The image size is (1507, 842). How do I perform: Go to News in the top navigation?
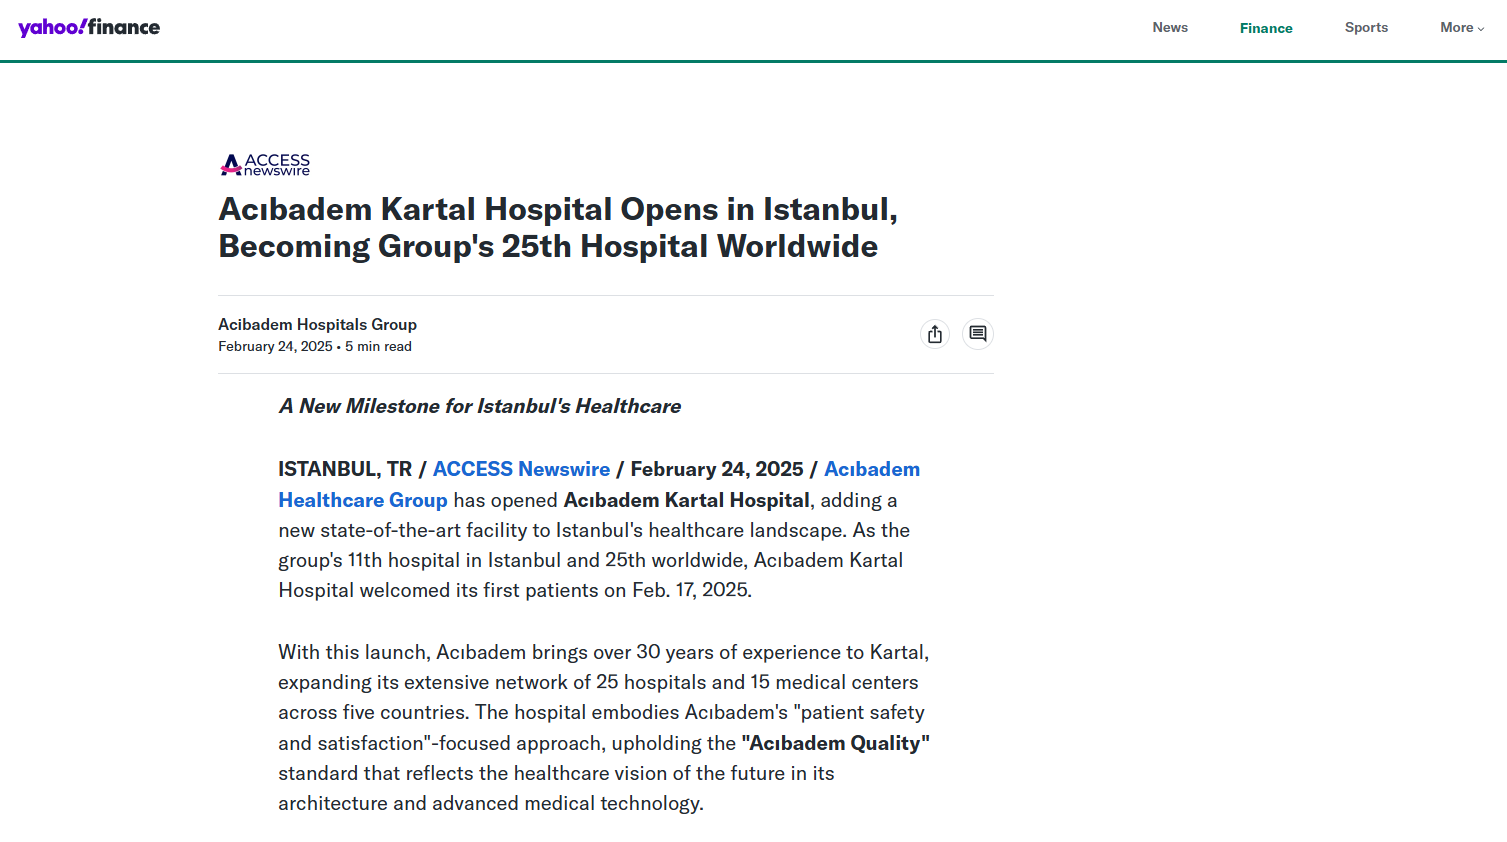pos(1170,28)
